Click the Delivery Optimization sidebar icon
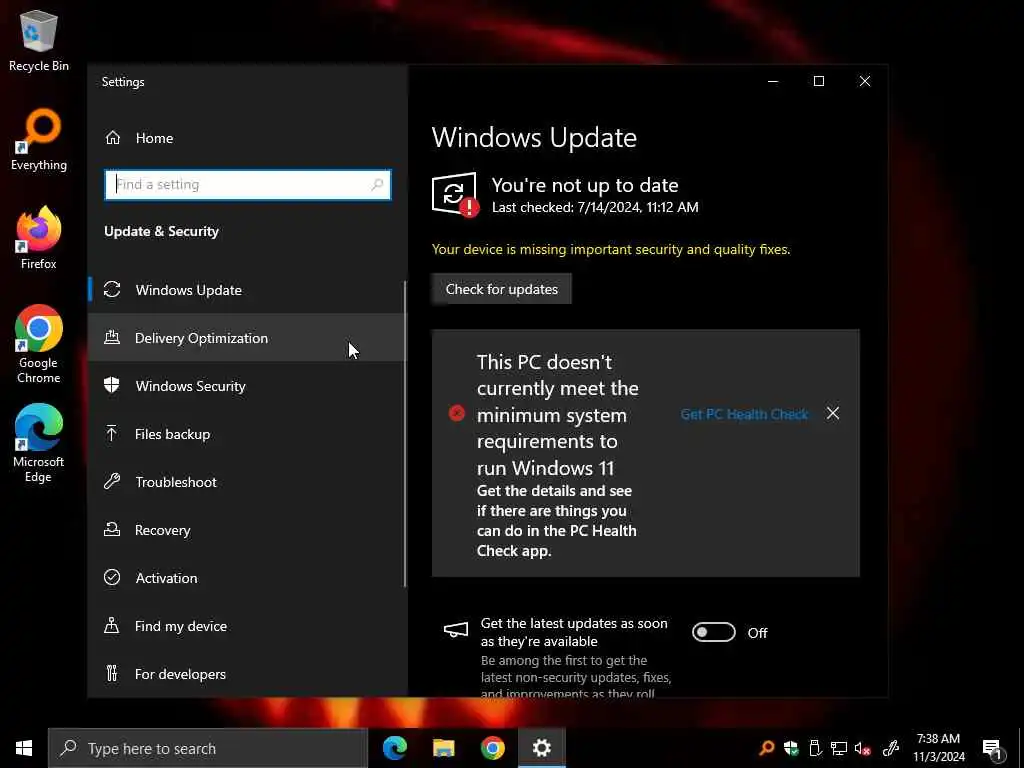This screenshot has height=768, width=1024. coord(112,338)
